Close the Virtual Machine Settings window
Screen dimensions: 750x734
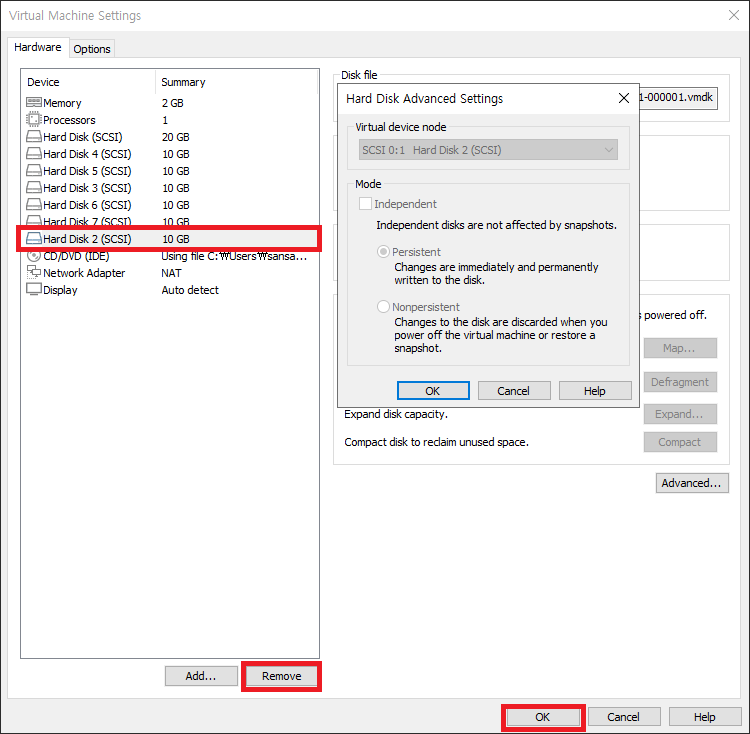(734, 15)
